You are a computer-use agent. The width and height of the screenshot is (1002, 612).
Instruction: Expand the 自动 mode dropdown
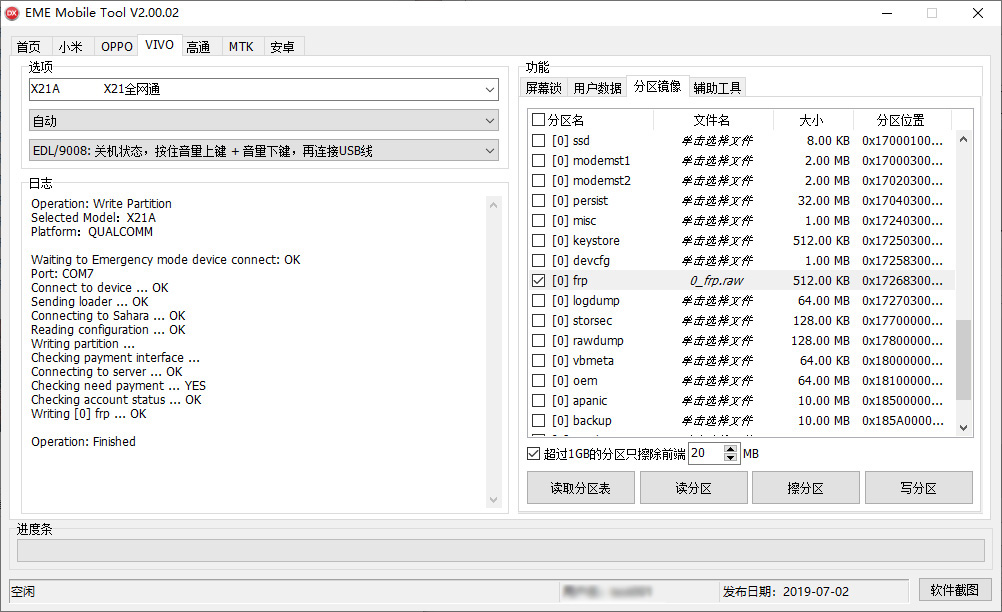tap(489, 121)
